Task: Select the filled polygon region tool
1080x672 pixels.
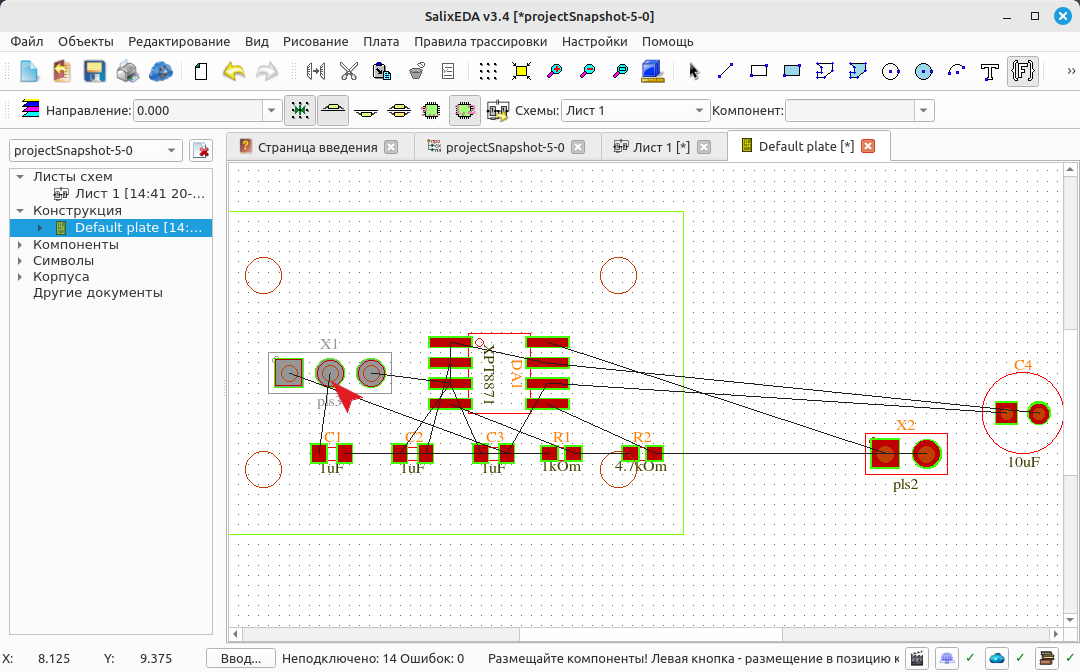Action: [x=858, y=71]
